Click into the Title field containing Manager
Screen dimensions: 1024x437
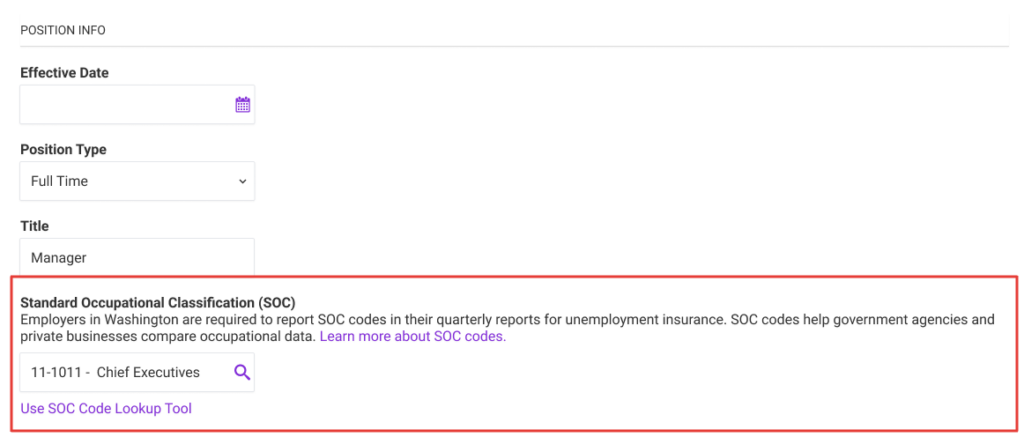click(137, 258)
